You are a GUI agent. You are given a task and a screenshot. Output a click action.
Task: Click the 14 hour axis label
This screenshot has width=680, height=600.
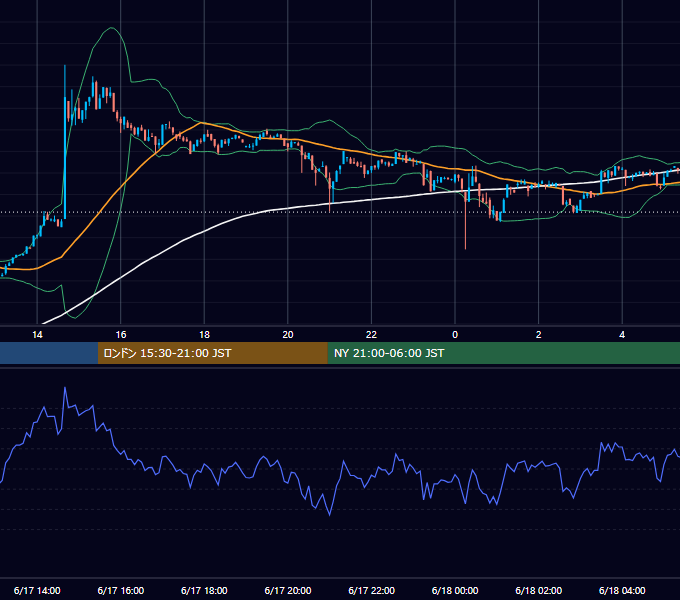[x=37, y=335]
